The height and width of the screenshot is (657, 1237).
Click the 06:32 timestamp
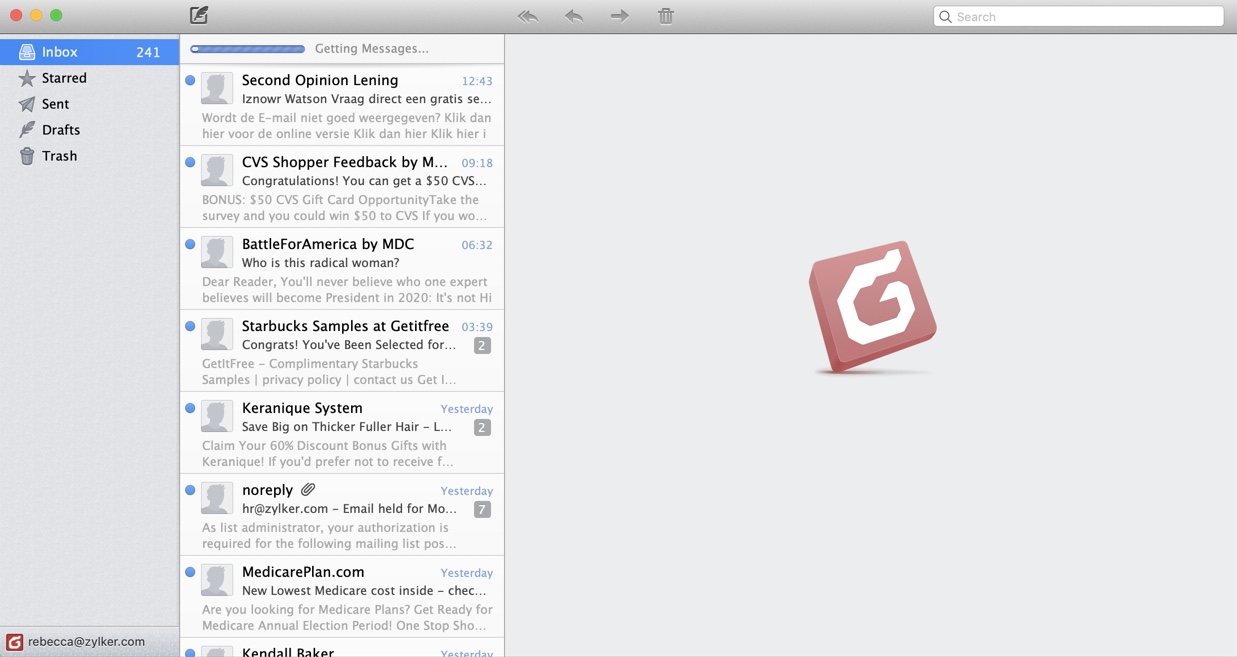[477, 245]
